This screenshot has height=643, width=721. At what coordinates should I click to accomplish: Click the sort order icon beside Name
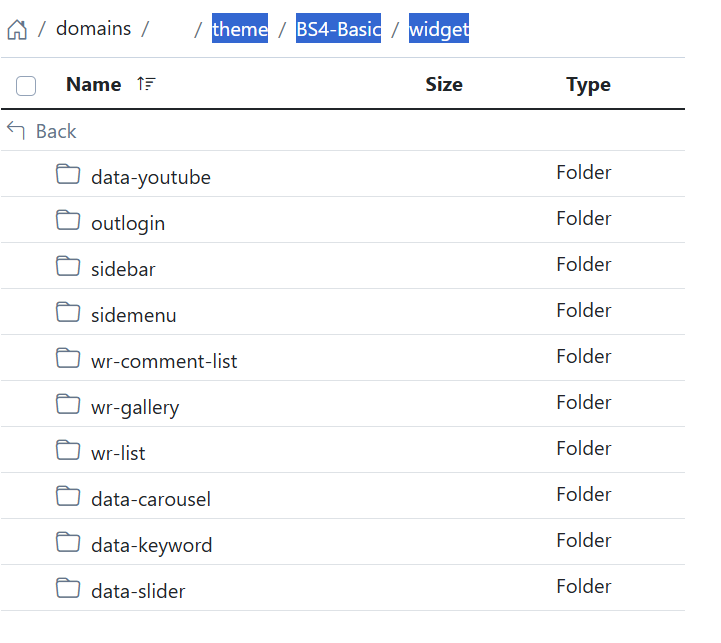[x=146, y=84]
